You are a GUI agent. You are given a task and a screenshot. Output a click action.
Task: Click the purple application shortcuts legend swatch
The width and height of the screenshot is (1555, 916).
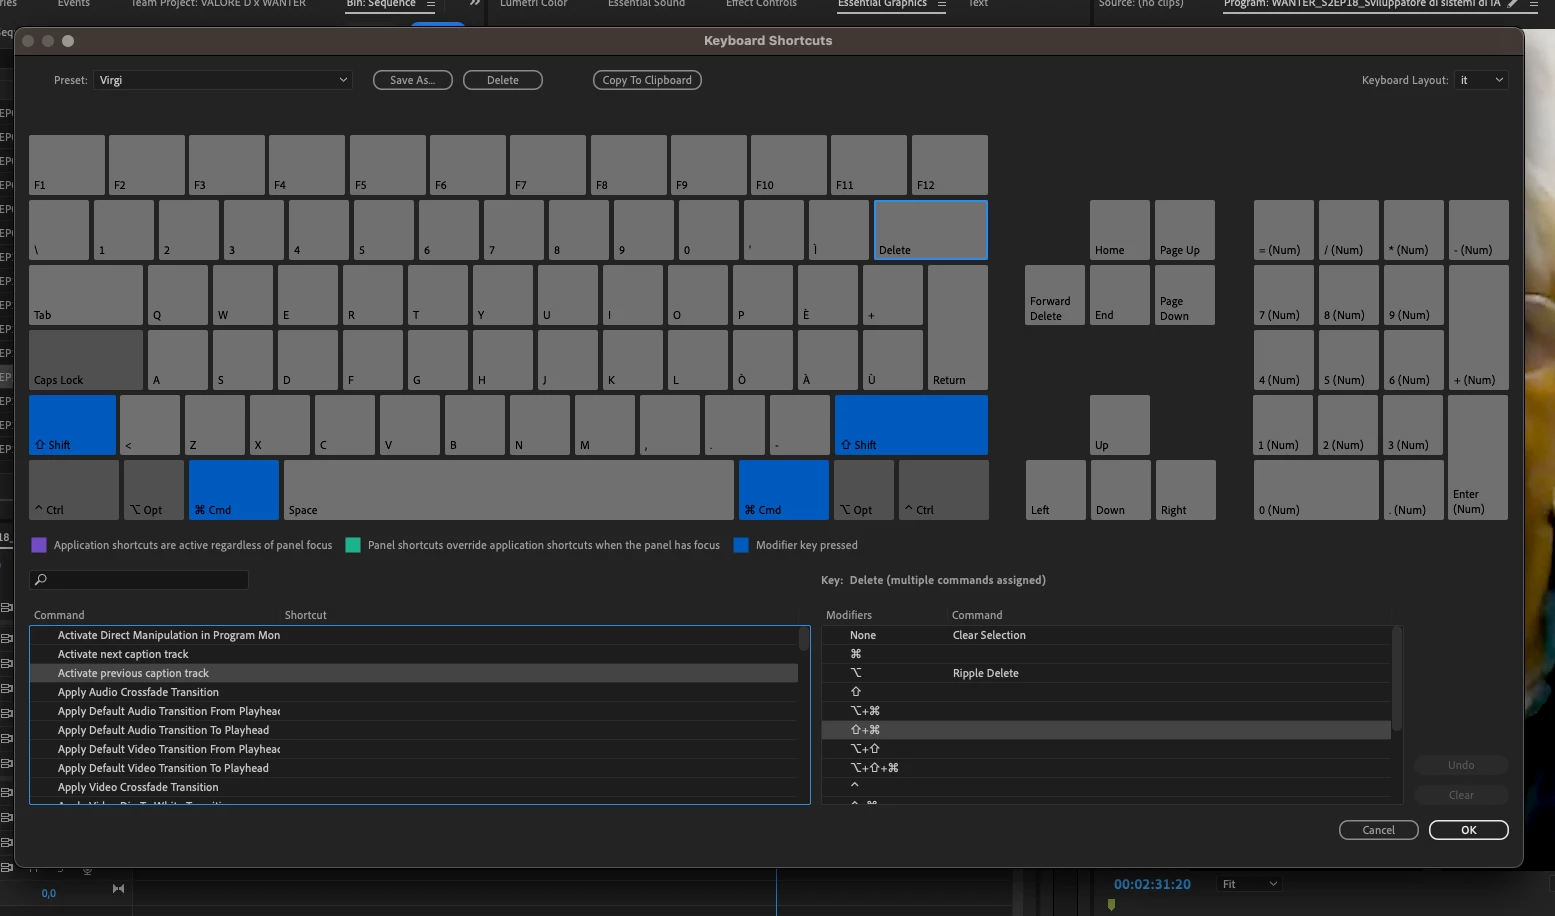click(x=39, y=545)
